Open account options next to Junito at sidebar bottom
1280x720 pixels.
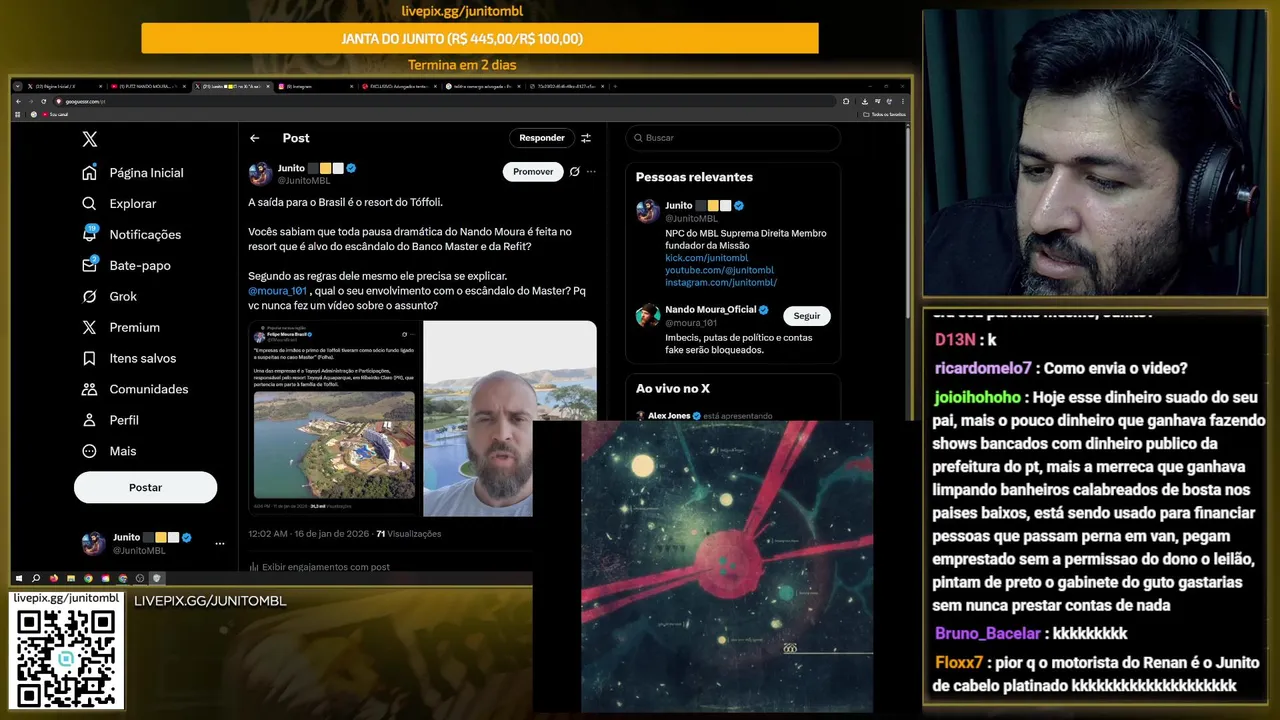point(219,544)
